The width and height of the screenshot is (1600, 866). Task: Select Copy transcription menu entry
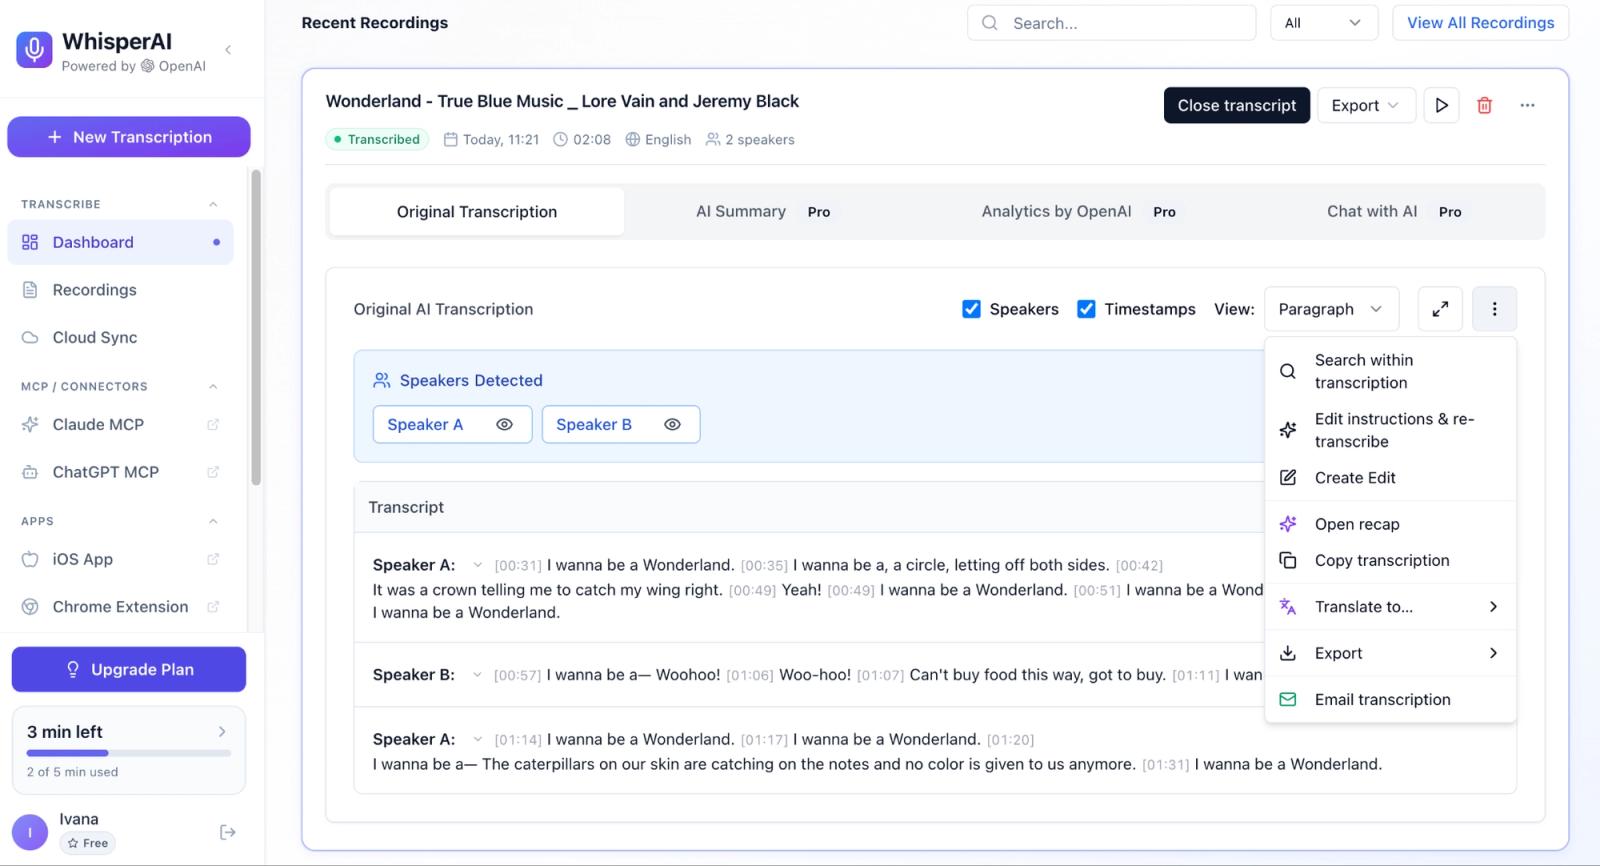[1390, 560]
